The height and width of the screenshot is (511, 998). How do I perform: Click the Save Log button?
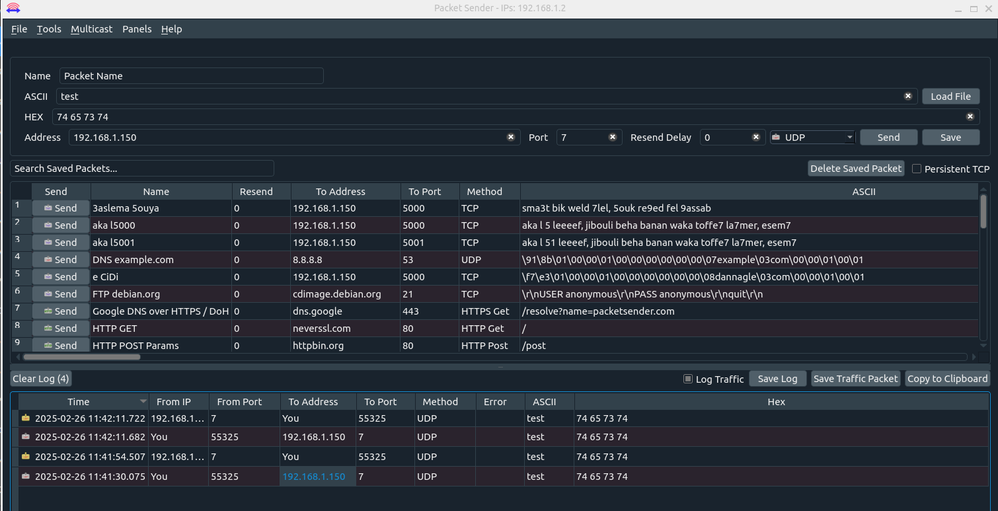point(778,379)
